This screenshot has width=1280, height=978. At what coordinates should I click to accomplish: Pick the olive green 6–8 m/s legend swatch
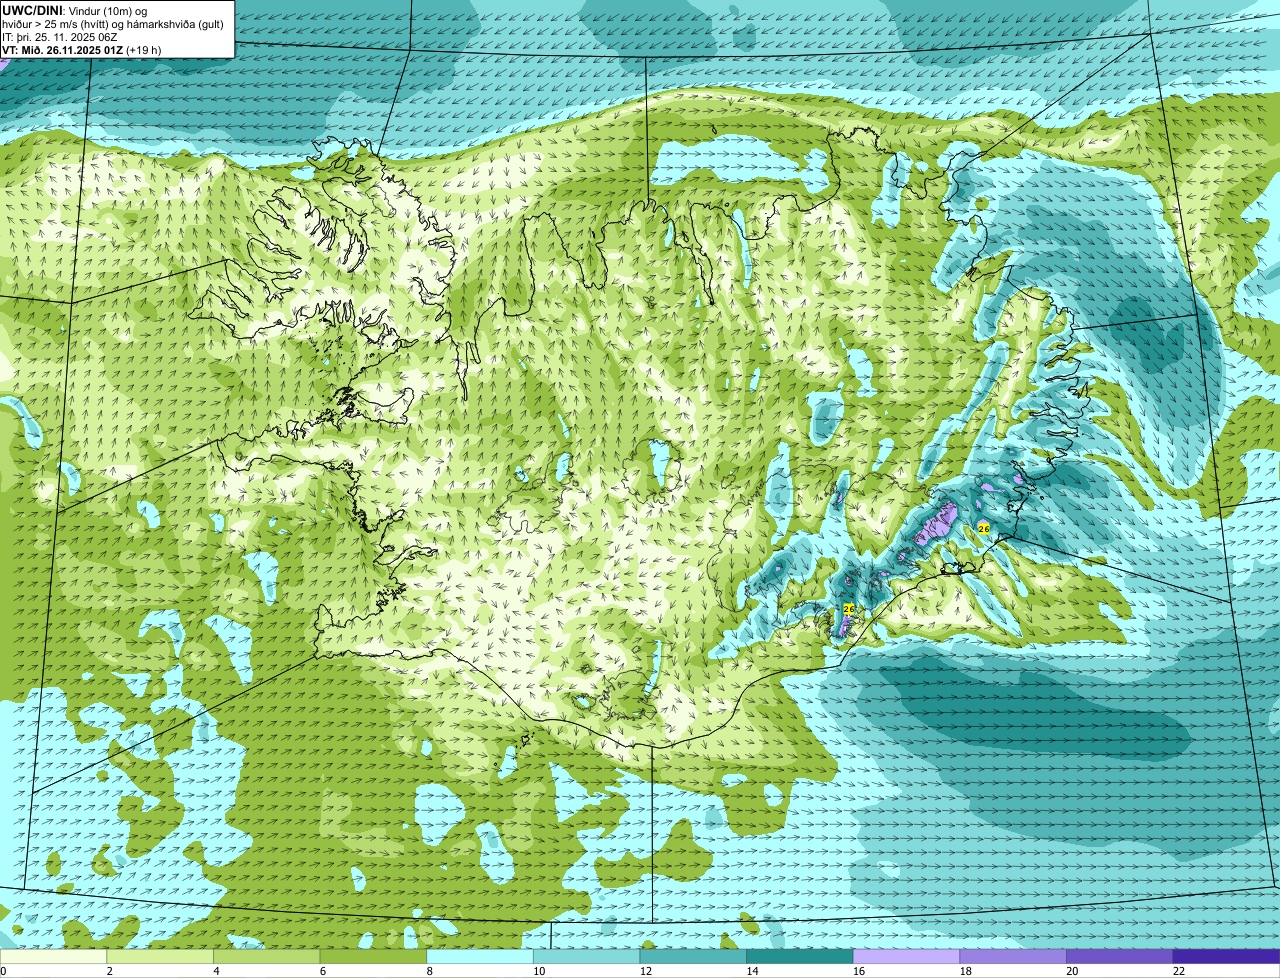click(x=373, y=956)
